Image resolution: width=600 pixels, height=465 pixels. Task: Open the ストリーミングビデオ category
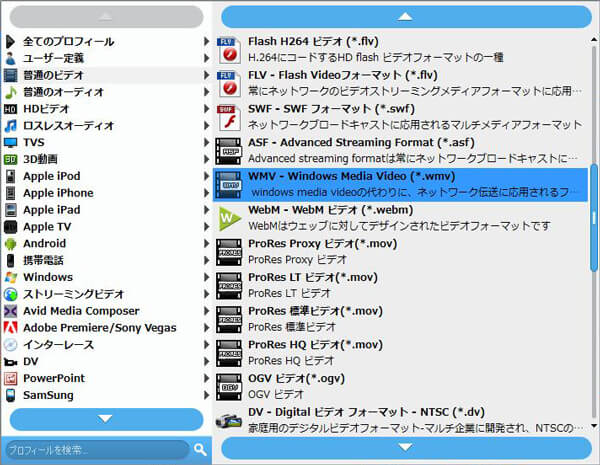click(x=106, y=294)
